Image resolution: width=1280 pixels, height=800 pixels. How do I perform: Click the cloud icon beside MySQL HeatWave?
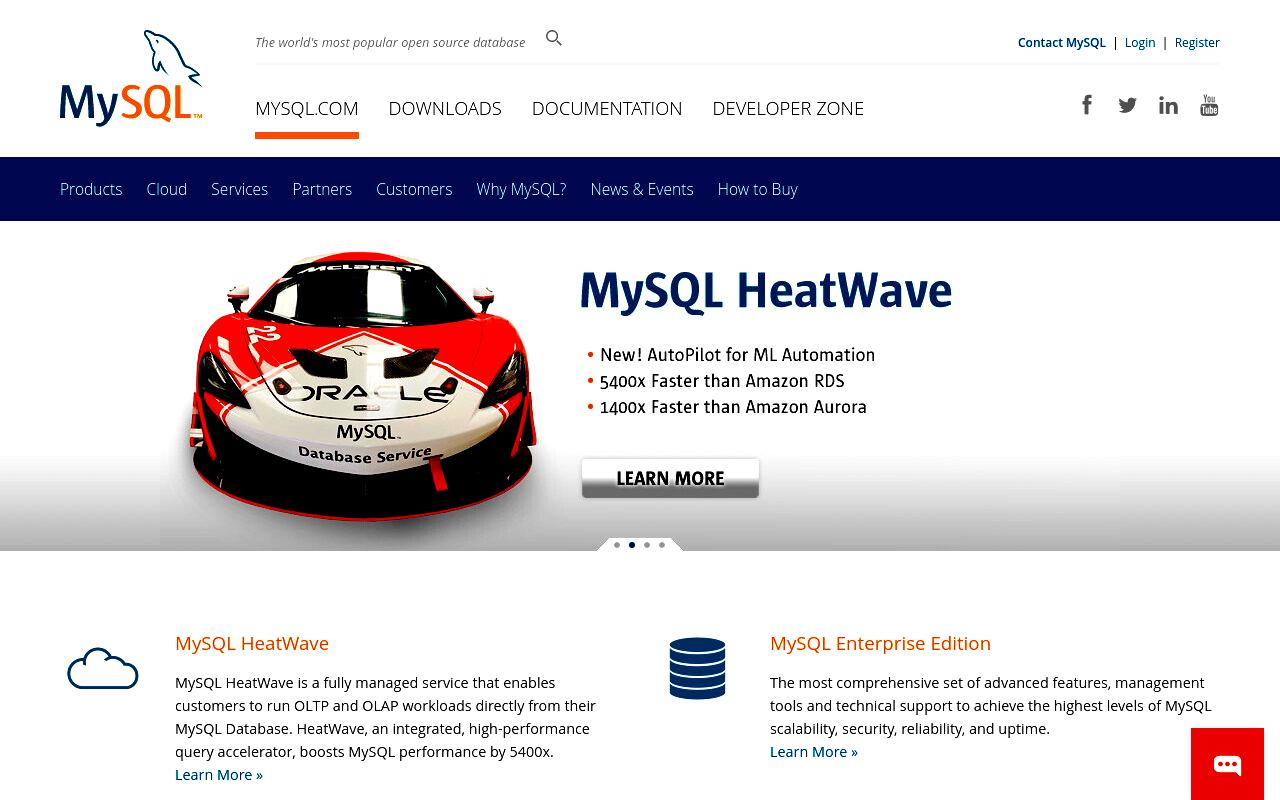coord(103,669)
